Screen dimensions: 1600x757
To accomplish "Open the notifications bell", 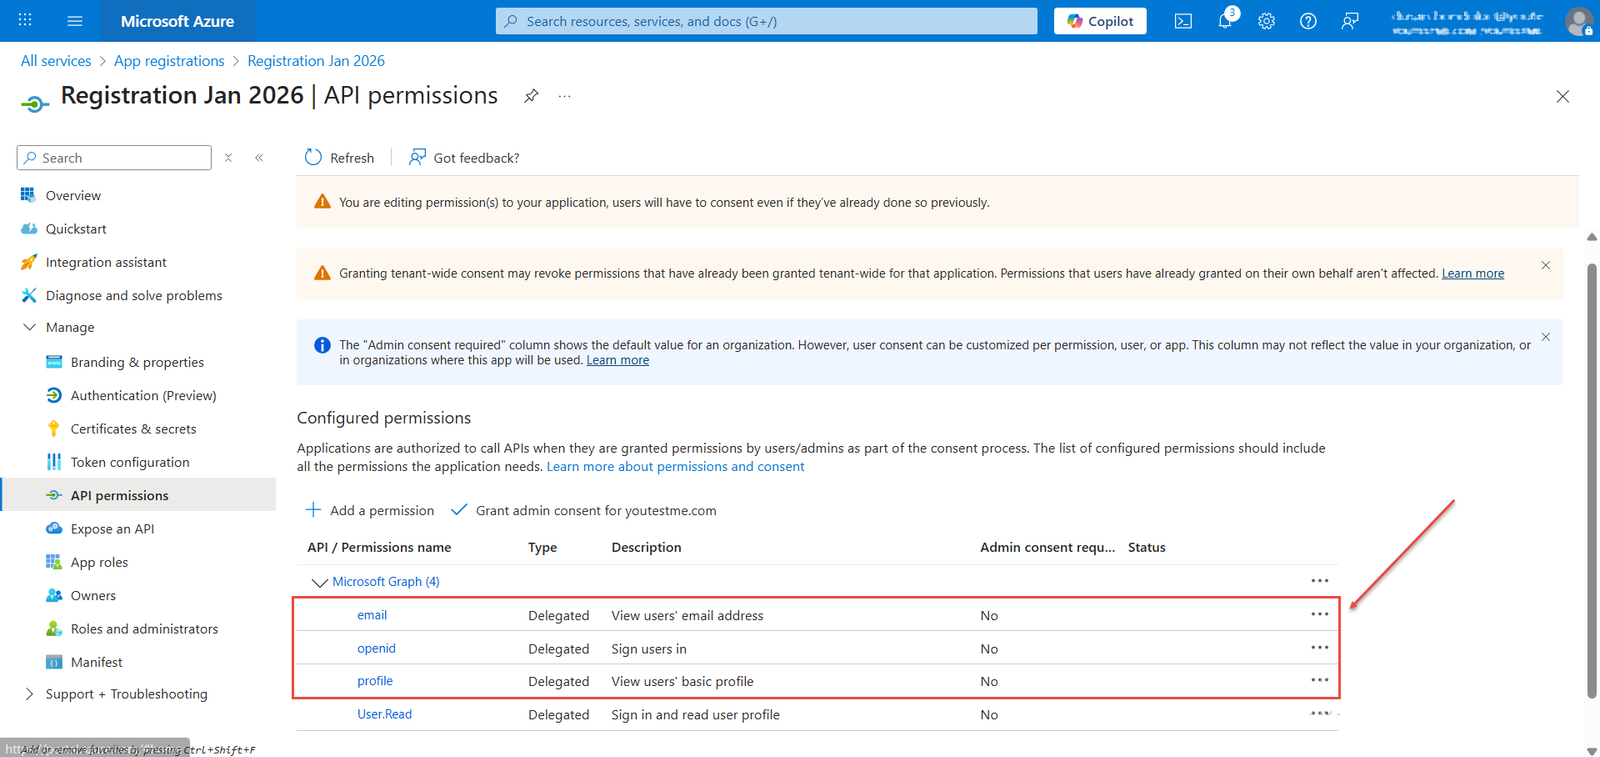I will pos(1225,21).
